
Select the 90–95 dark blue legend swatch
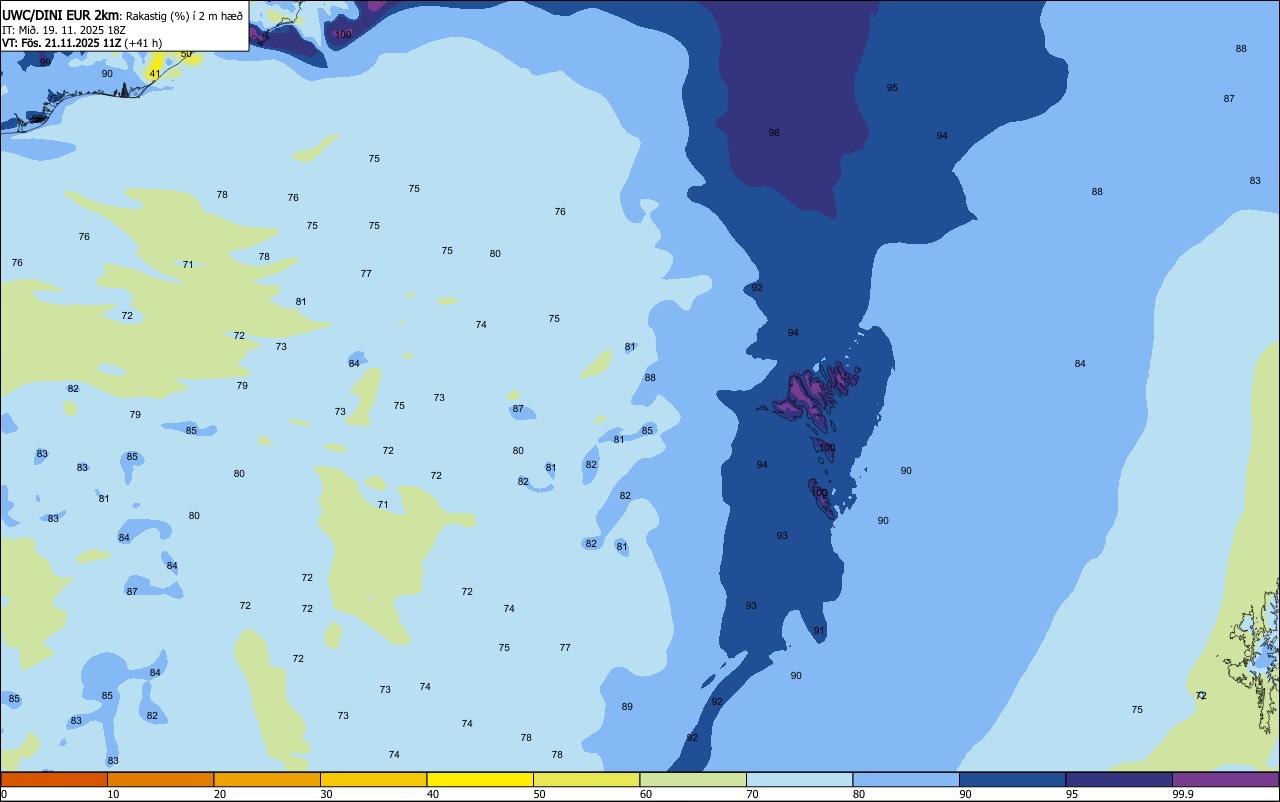pos(1012,779)
